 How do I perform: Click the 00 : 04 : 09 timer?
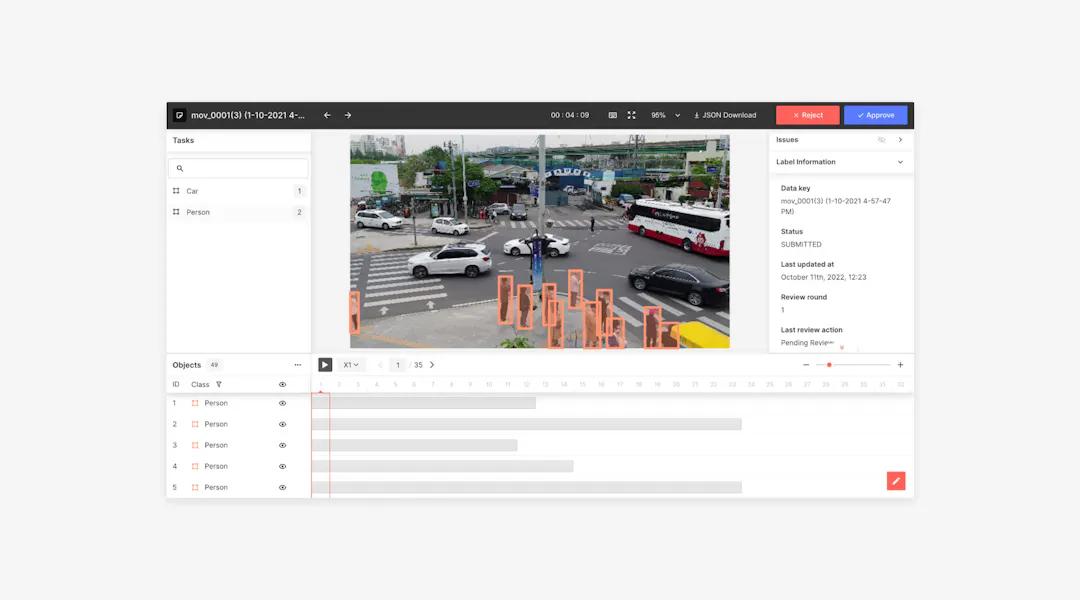570,115
